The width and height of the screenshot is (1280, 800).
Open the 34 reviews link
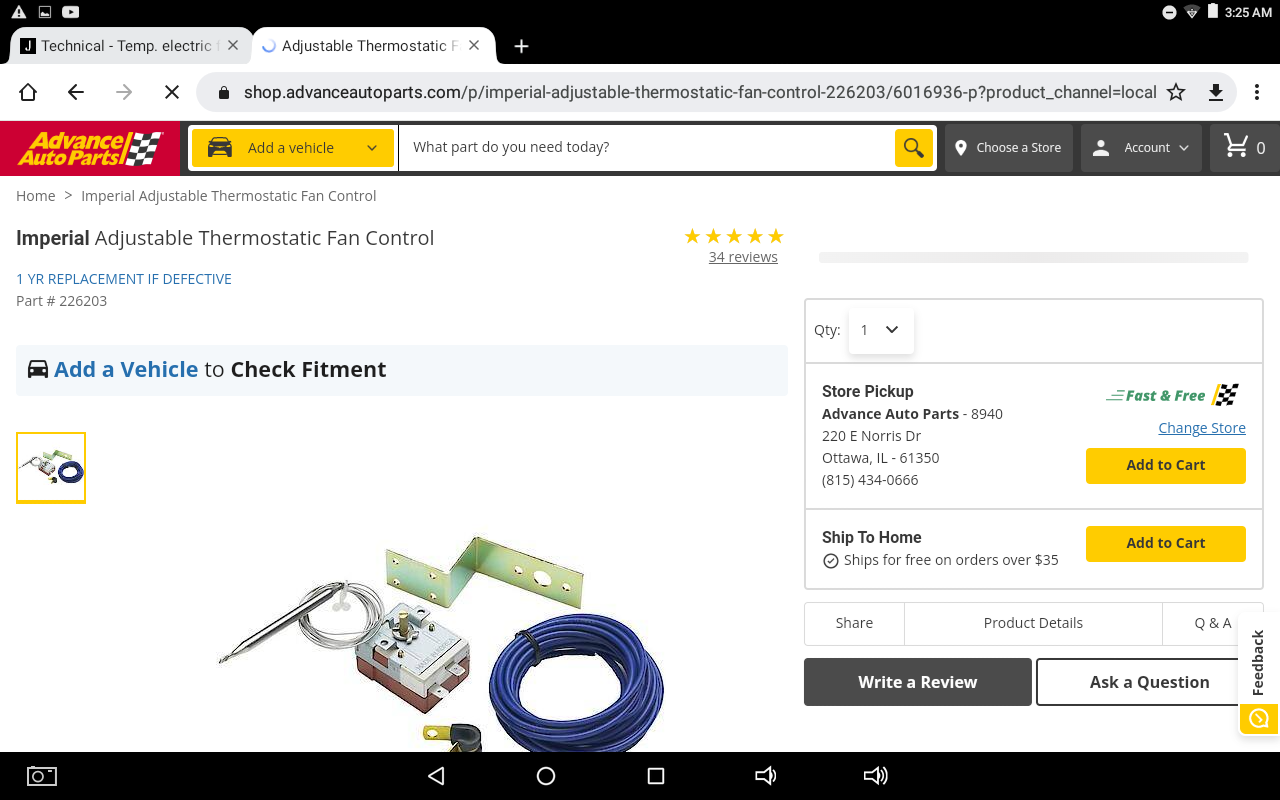(743, 257)
